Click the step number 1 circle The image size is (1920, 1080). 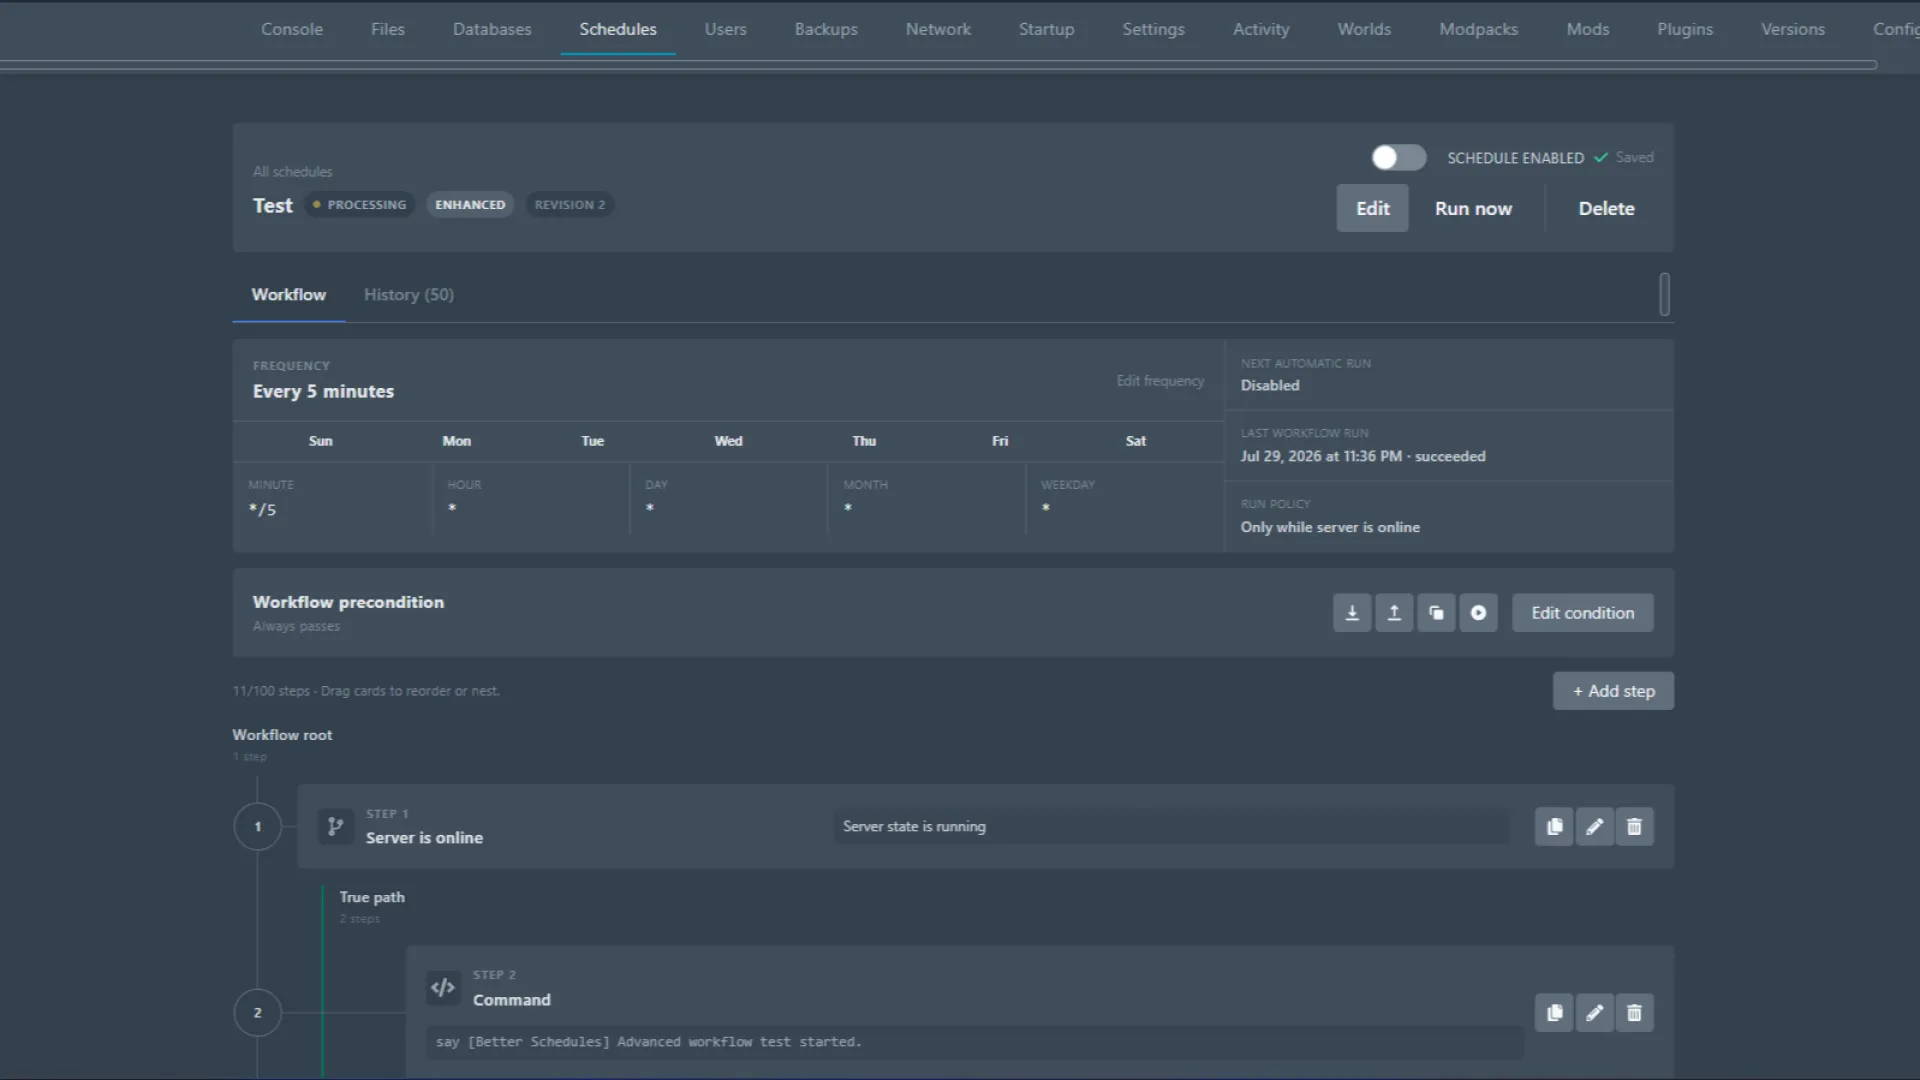coord(258,827)
